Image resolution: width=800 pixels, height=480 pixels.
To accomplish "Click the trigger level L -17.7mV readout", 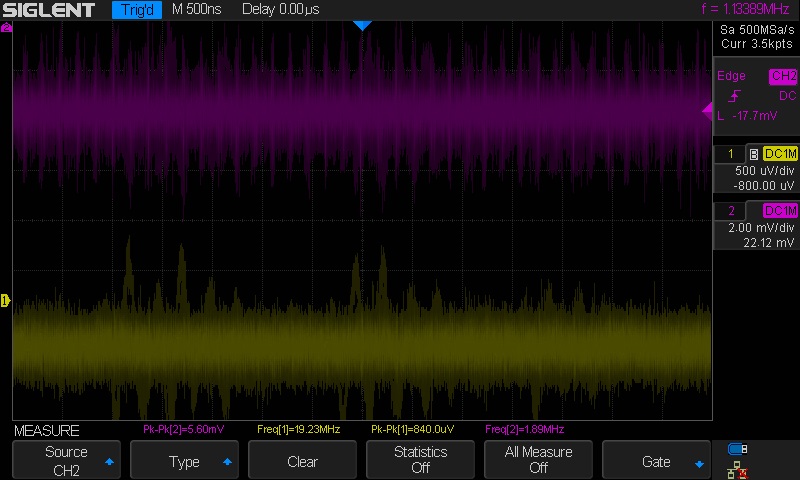I will pos(747,116).
